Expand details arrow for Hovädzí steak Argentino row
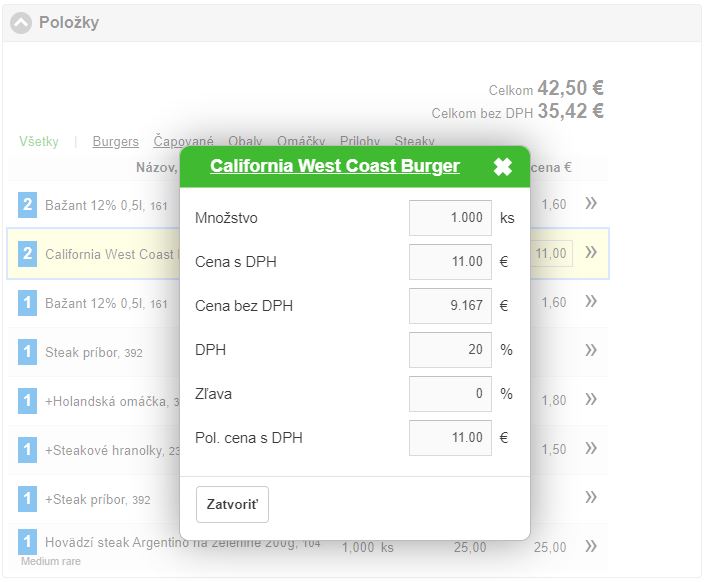This screenshot has height=582, width=709. (591, 546)
